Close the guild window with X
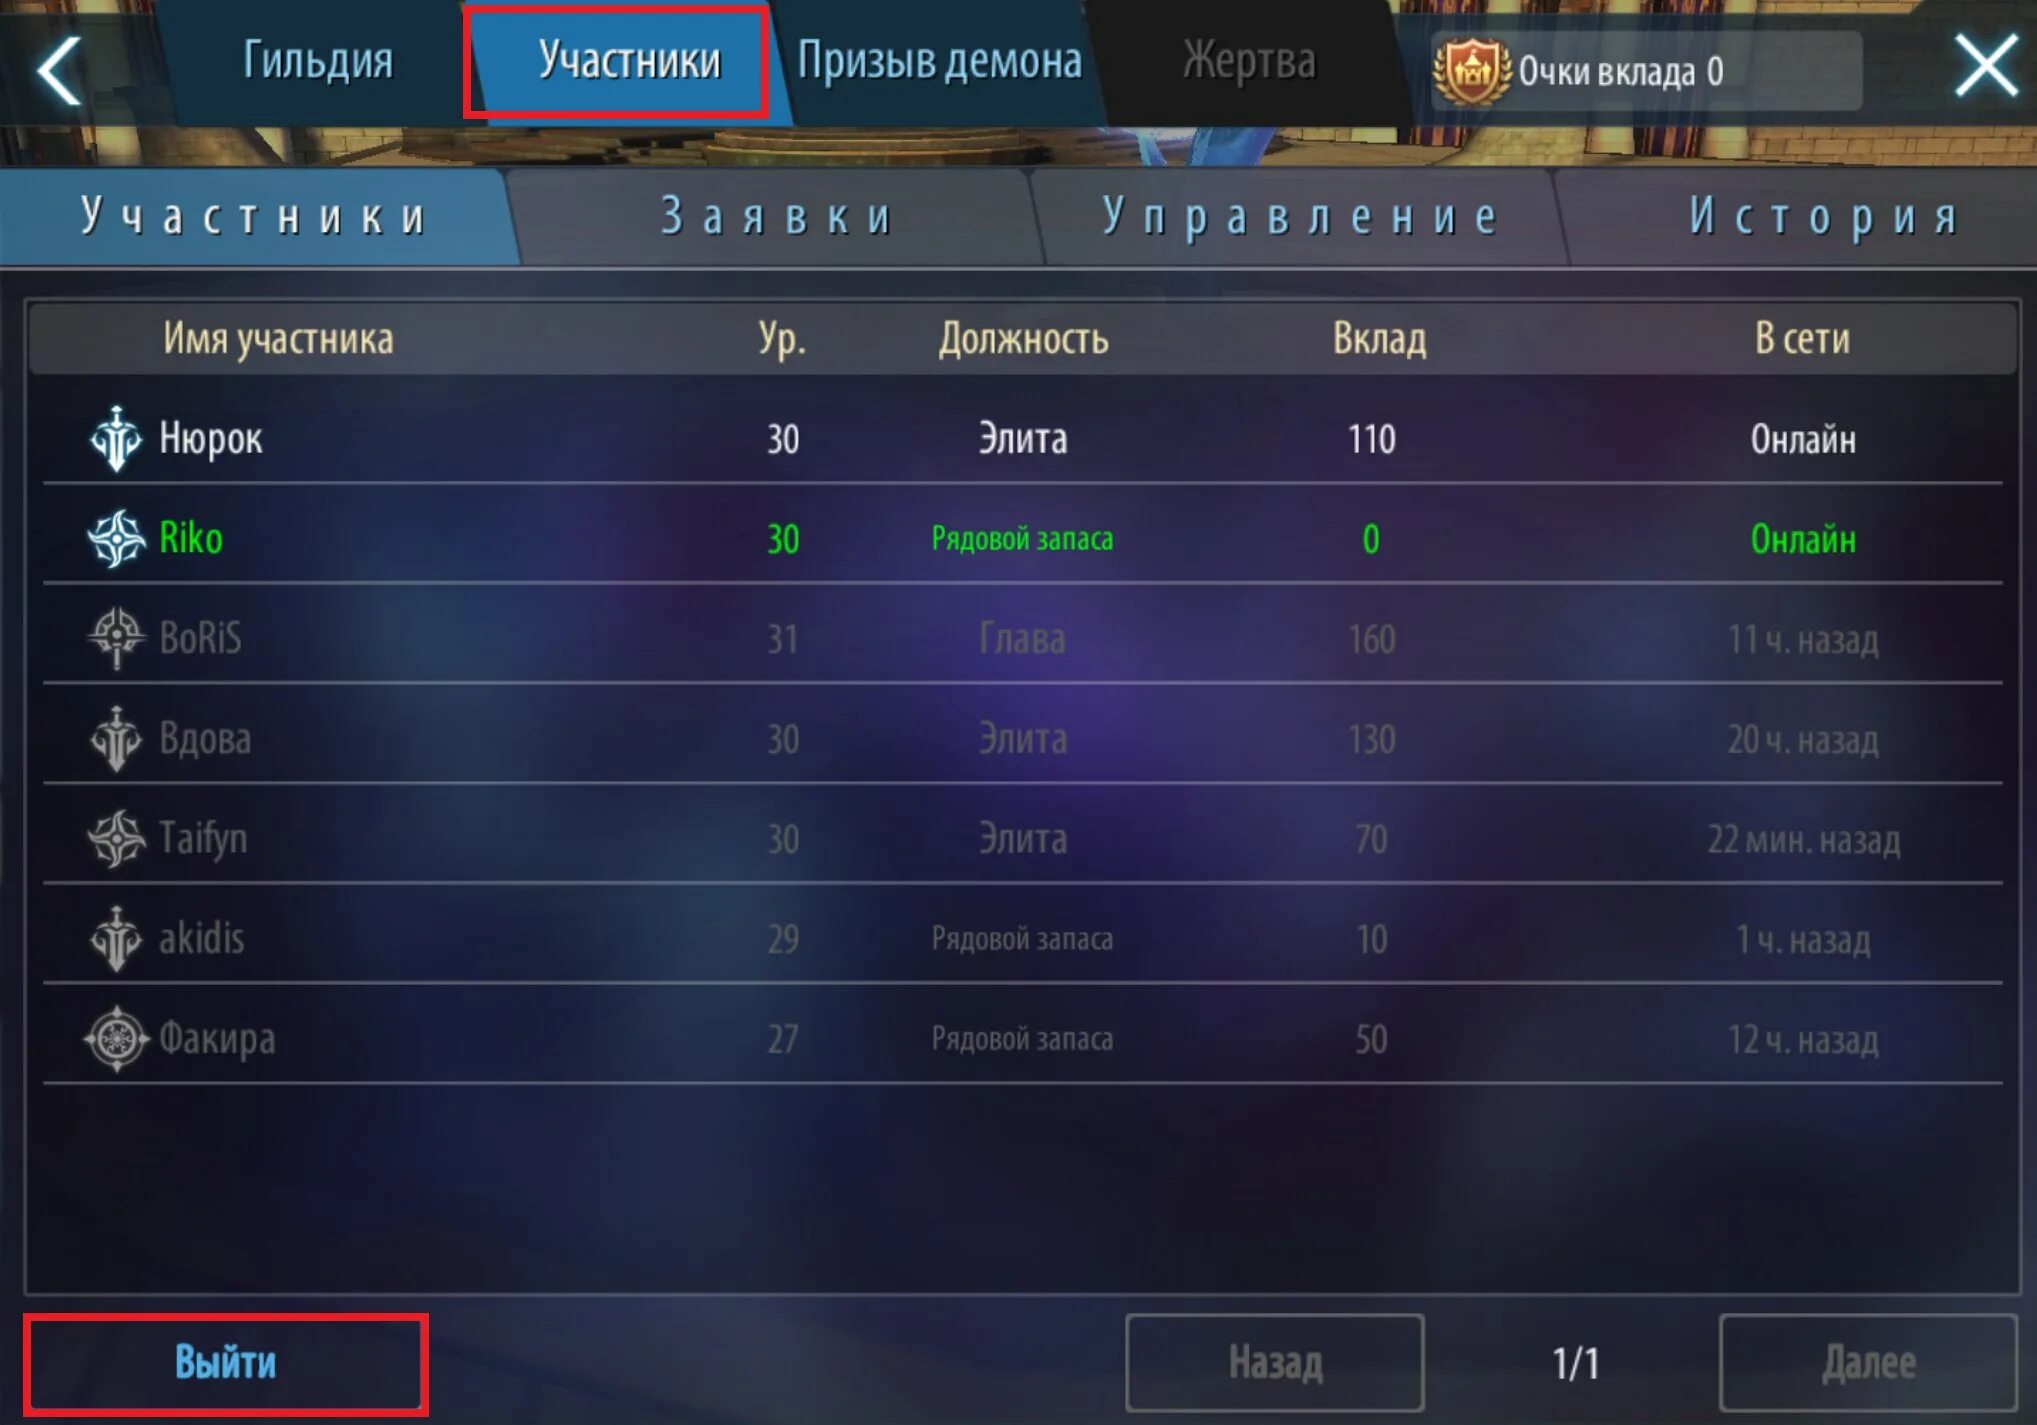The height and width of the screenshot is (1425, 2037). 1986,66
